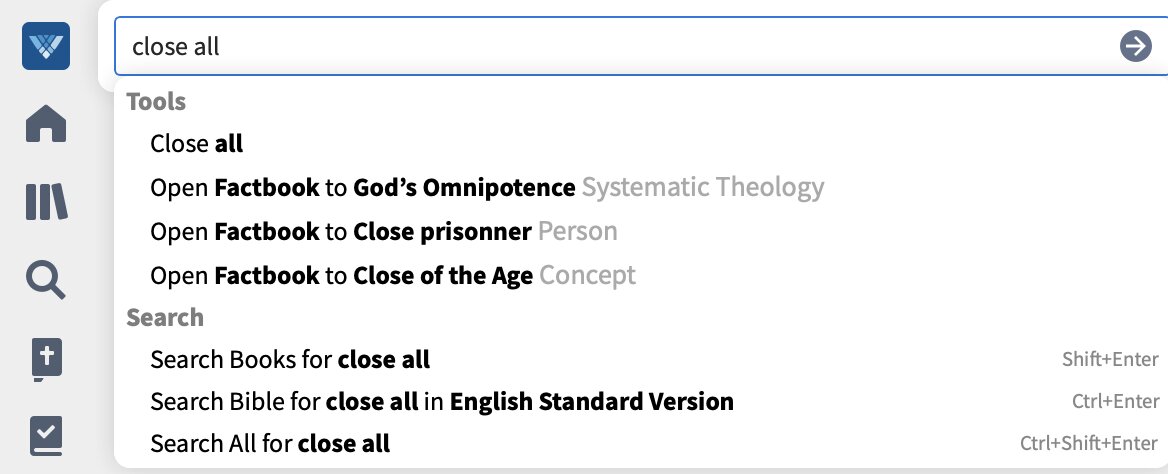Screen dimensions: 1168x474
Task: Click the Tools section heading
Action: coord(156,101)
